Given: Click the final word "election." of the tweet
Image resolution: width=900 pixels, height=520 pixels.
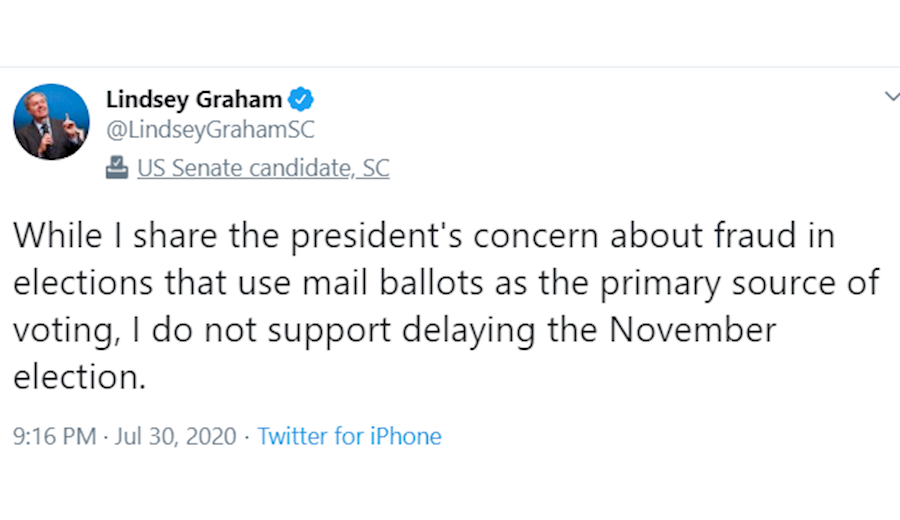Looking at the screenshot, I should (80, 377).
